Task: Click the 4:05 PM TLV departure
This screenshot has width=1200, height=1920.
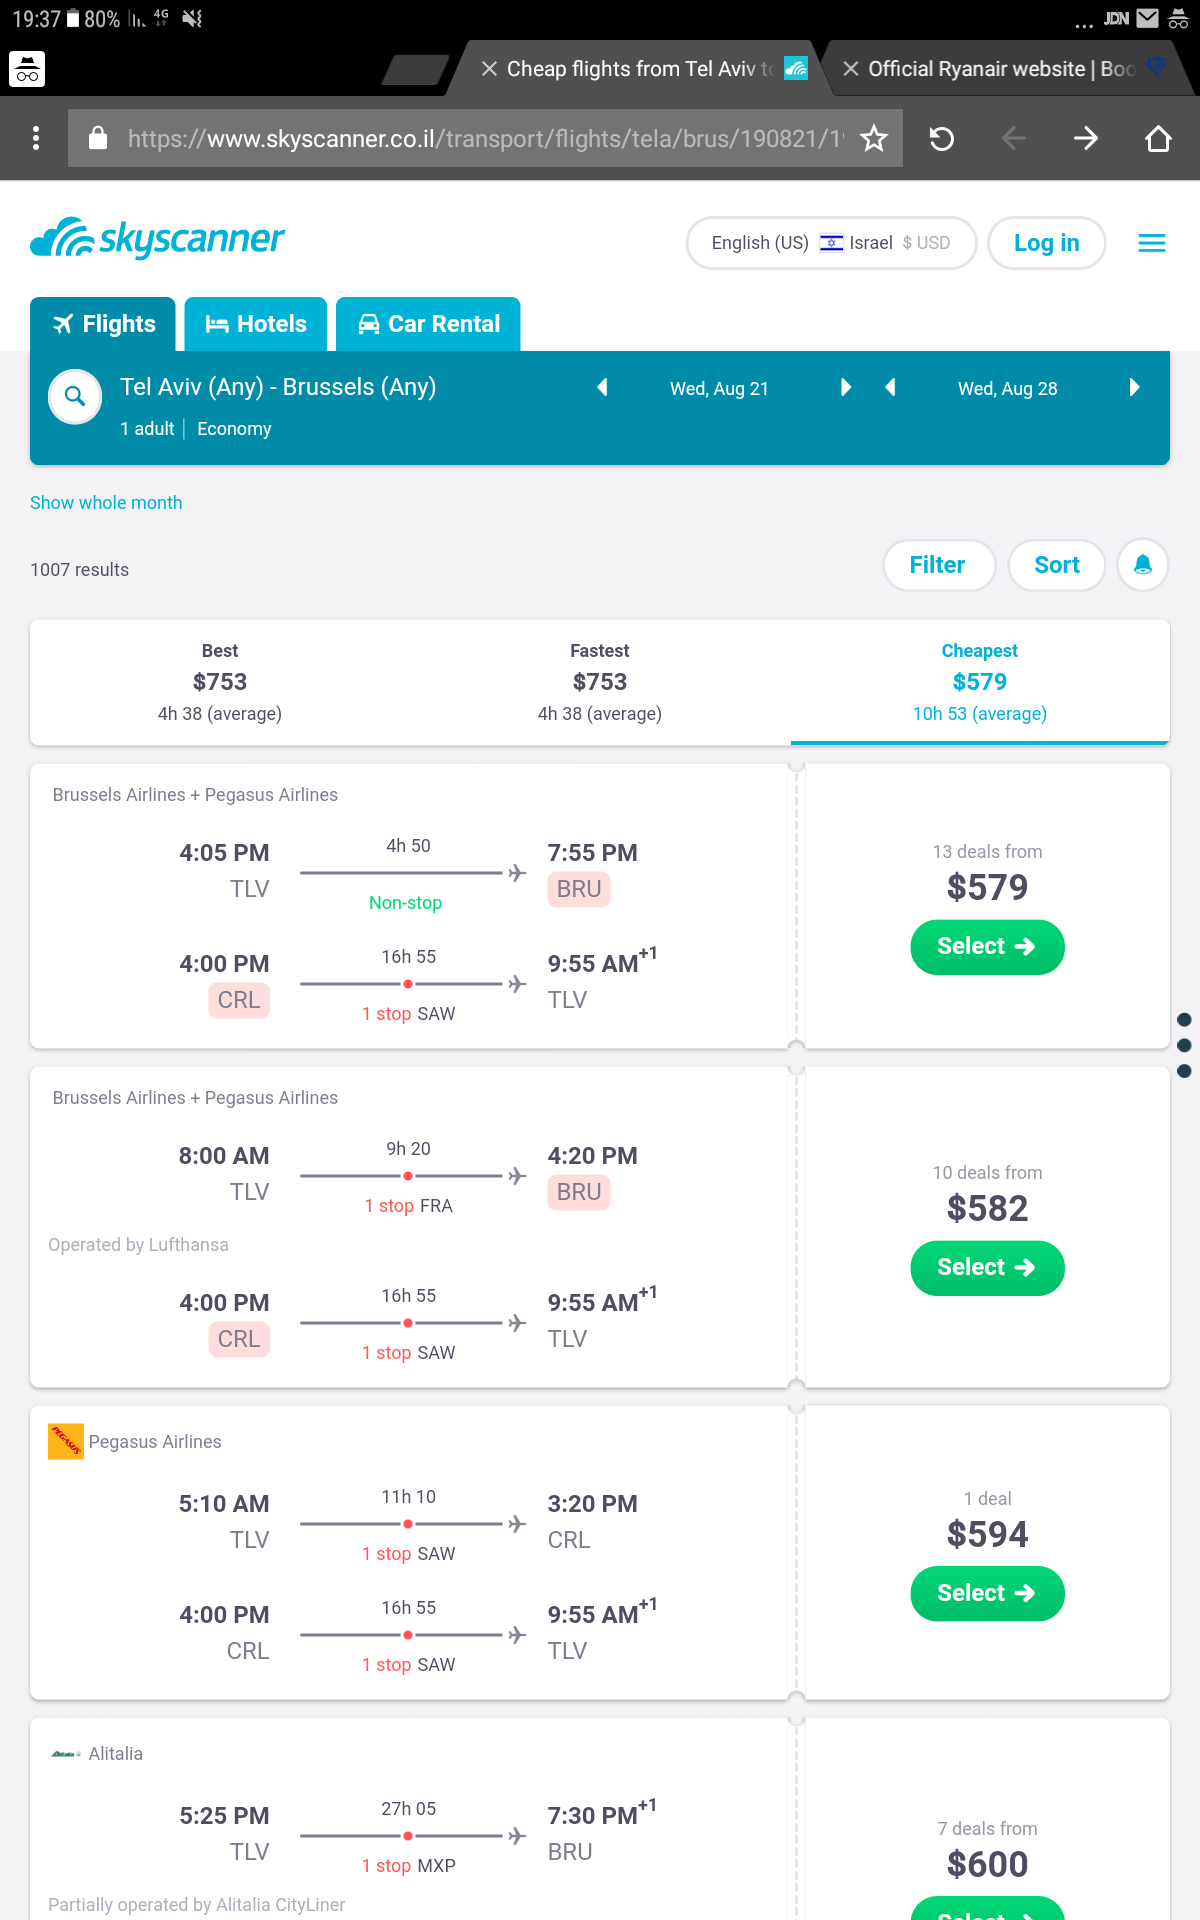Action: [x=224, y=870]
